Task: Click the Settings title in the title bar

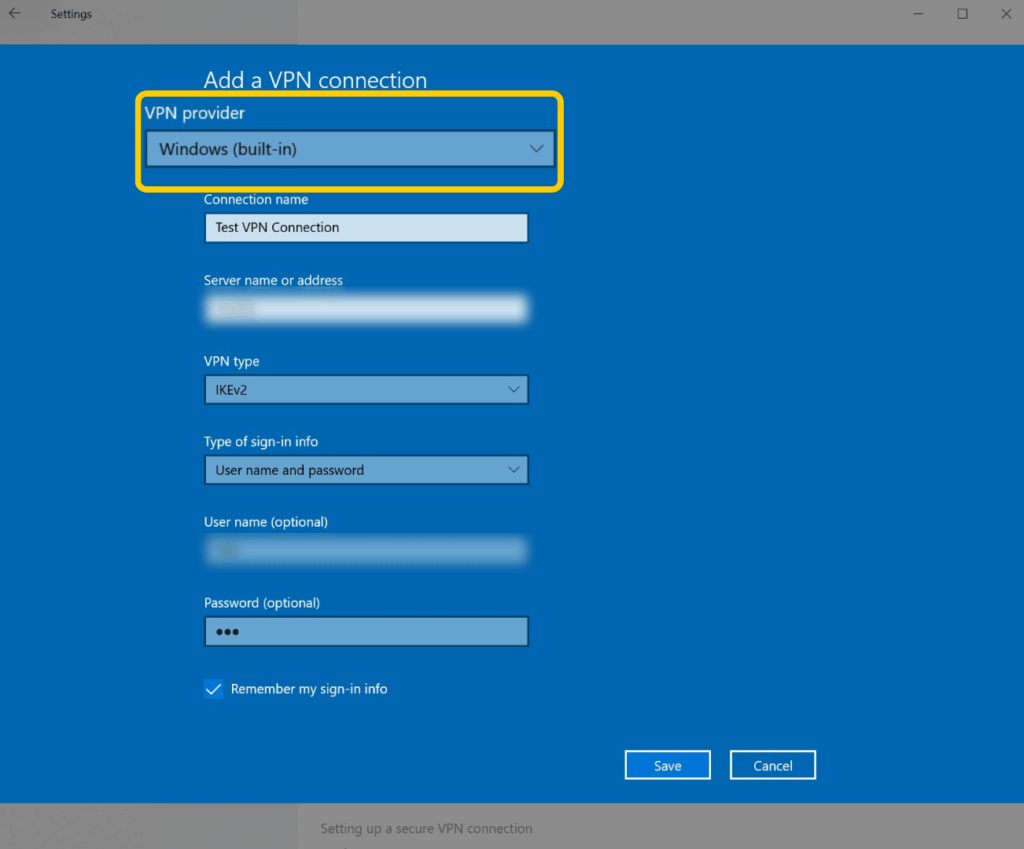Action: (x=71, y=14)
